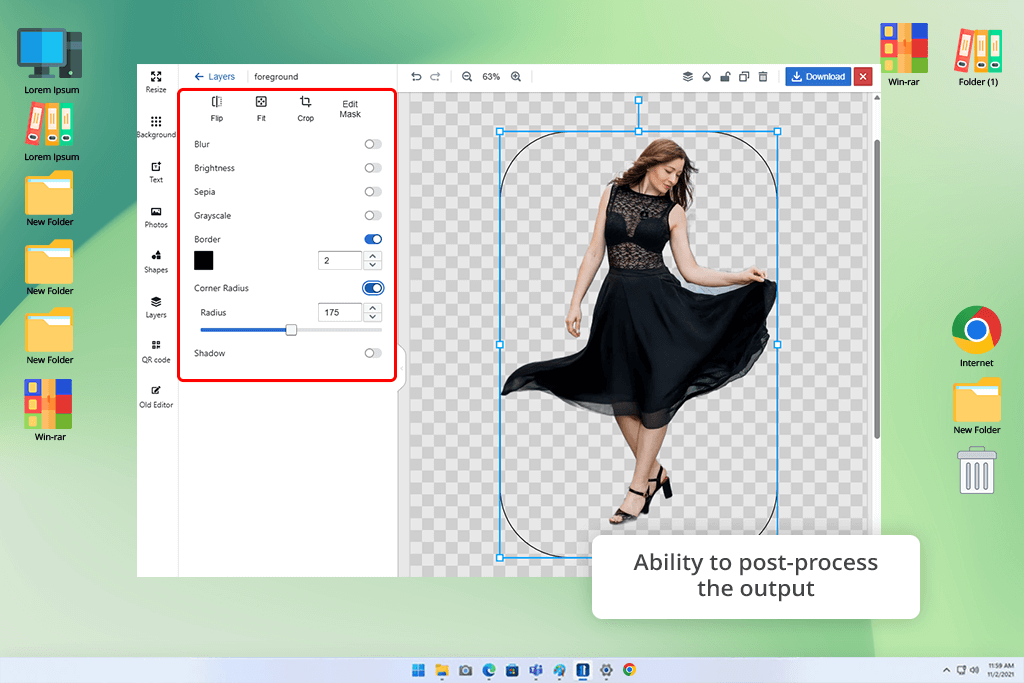Increase border width with up stepper arrow
This screenshot has width=1024, height=683.
click(x=372, y=256)
